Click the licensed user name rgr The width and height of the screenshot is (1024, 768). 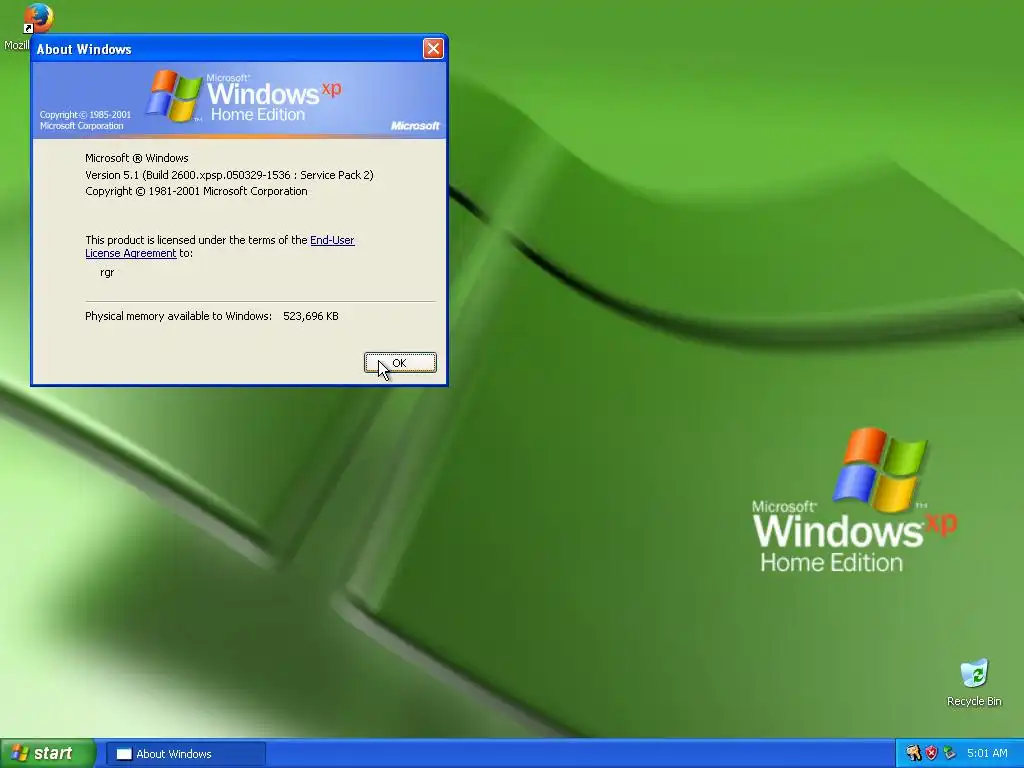tap(107, 272)
